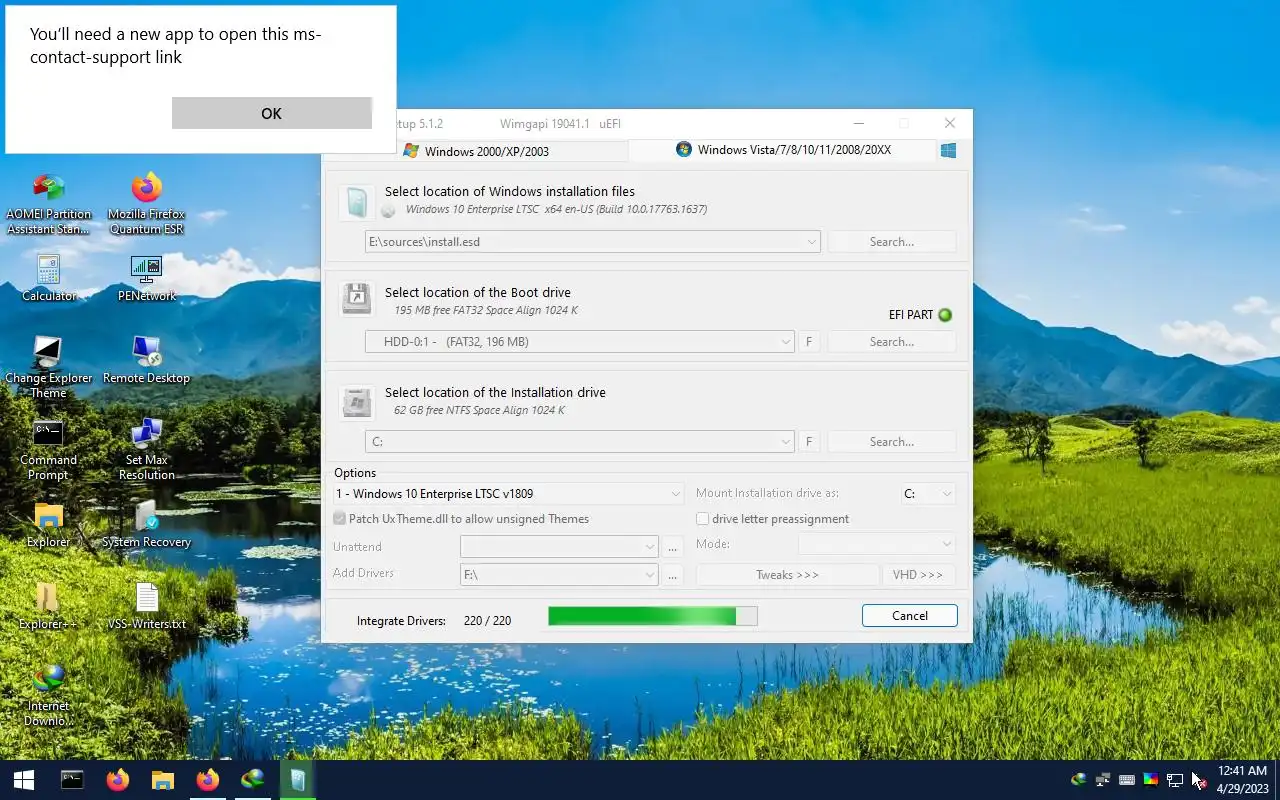Open Command Prompt desktop icon
Viewport: 1280px width, 800px height.
click(48, 450)
